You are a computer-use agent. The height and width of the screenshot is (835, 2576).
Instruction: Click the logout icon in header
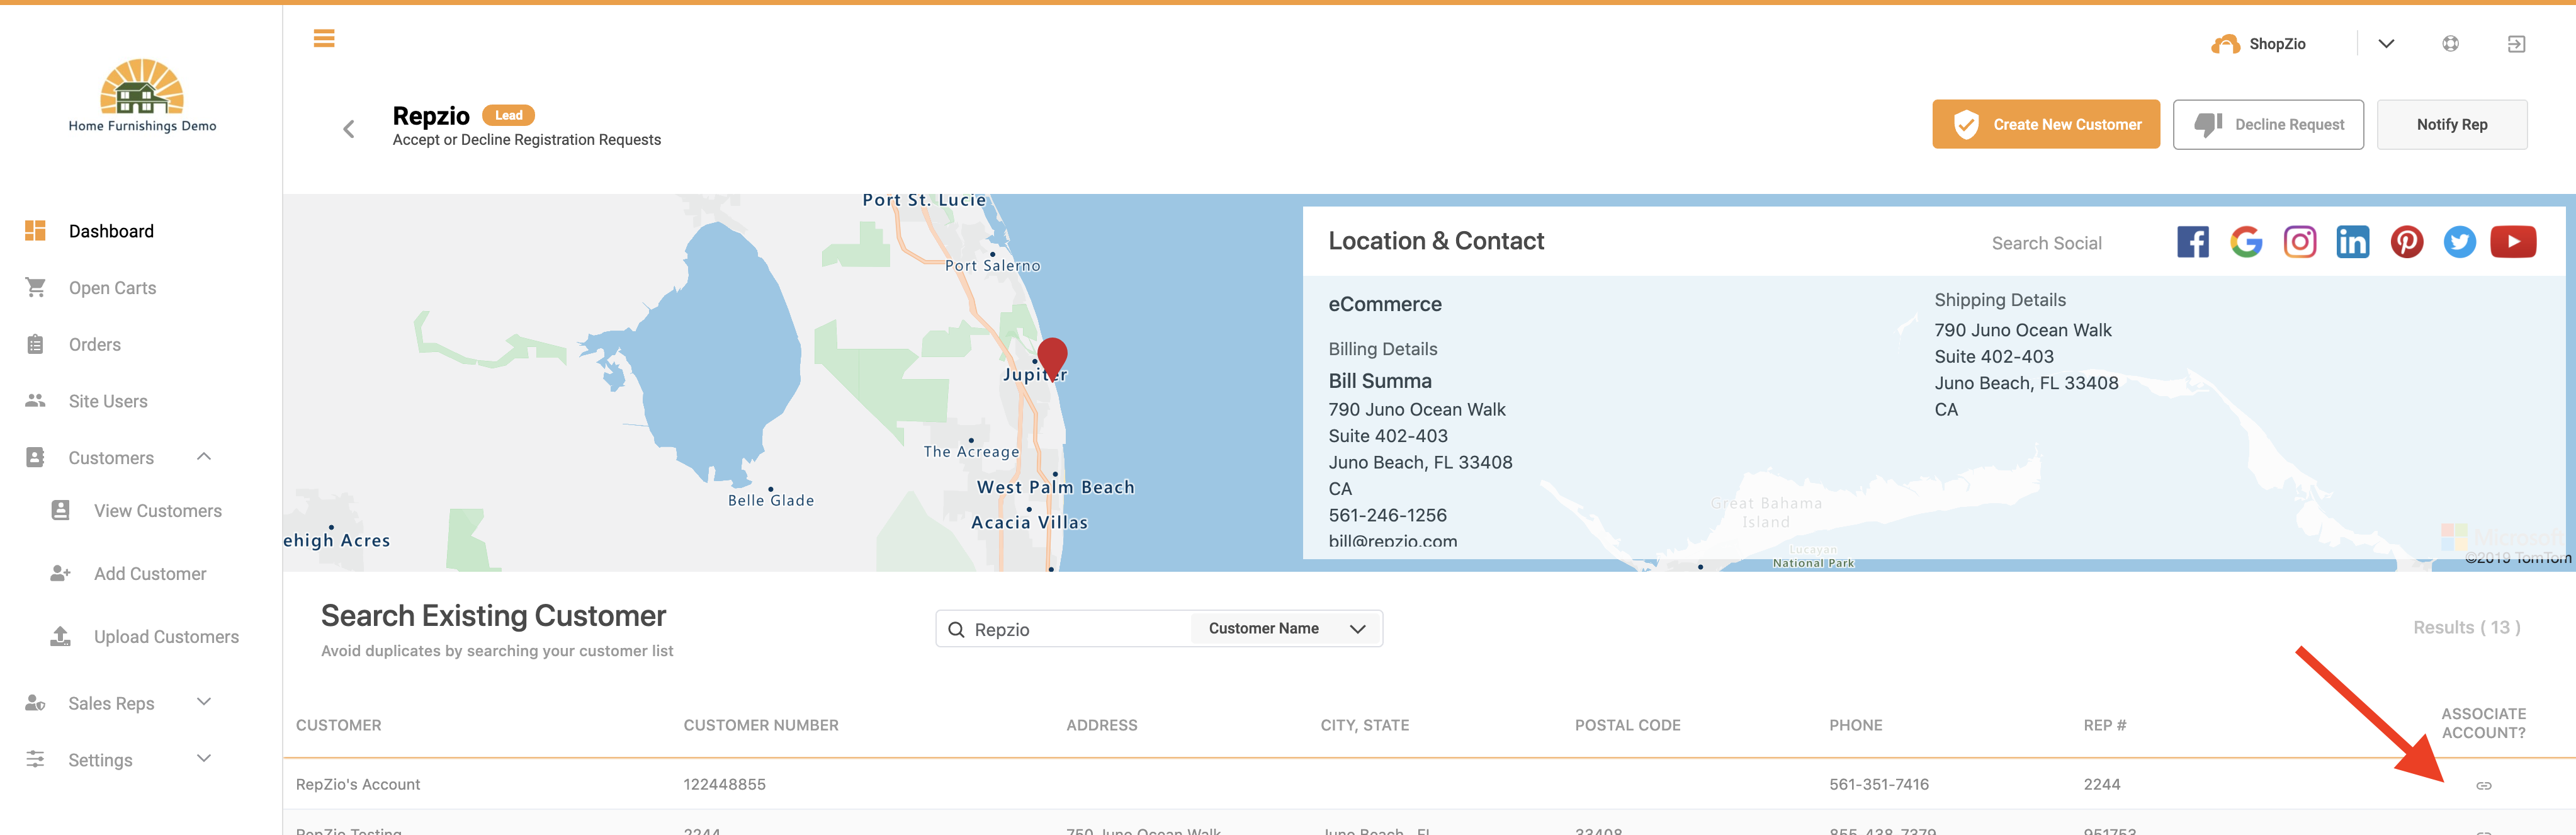pos(2516,44)
